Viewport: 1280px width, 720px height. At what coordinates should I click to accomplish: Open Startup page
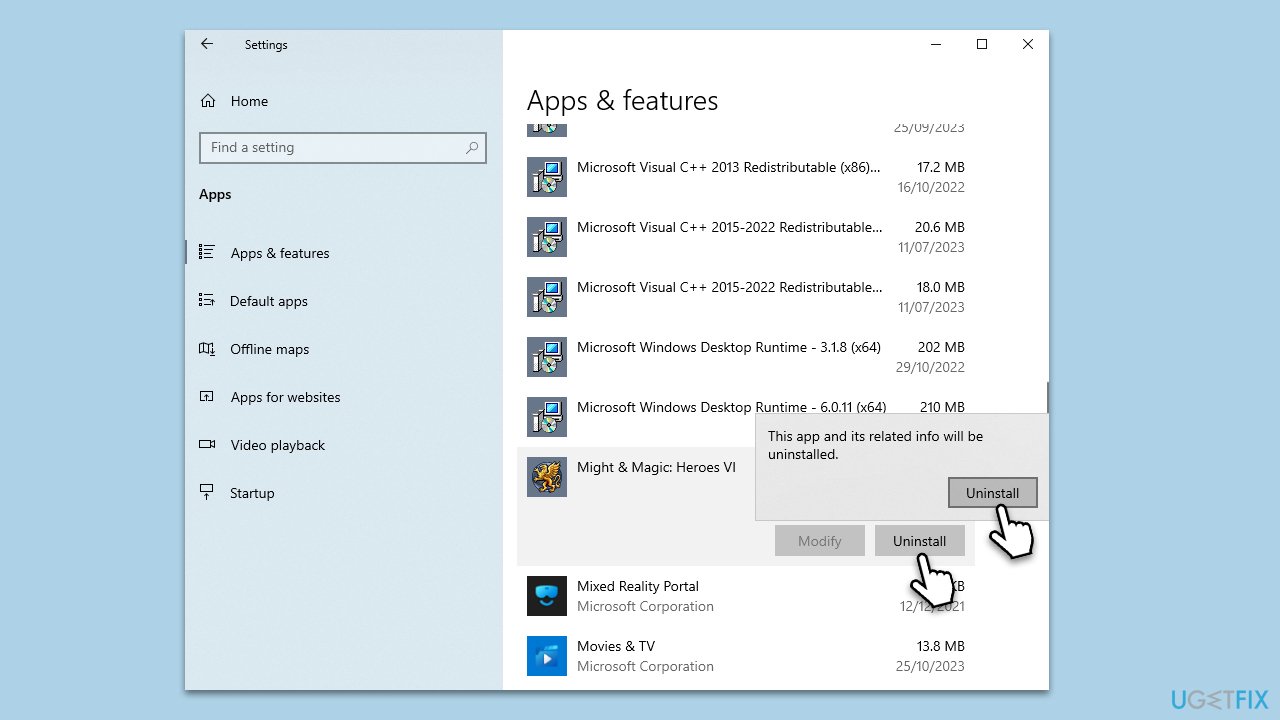tap(252, 493)
